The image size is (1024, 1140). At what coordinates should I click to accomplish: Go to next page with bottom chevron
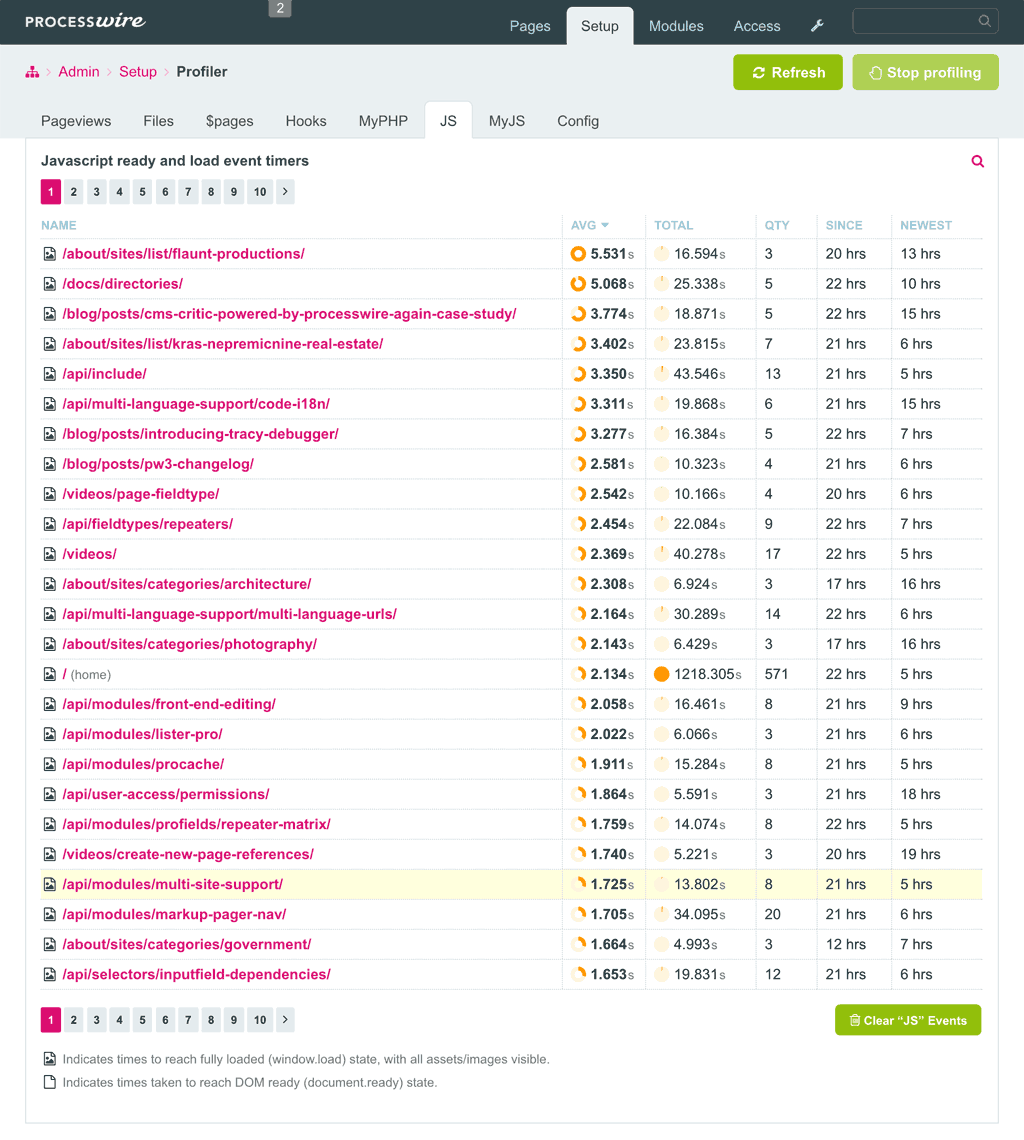(x=285, y=1020)
